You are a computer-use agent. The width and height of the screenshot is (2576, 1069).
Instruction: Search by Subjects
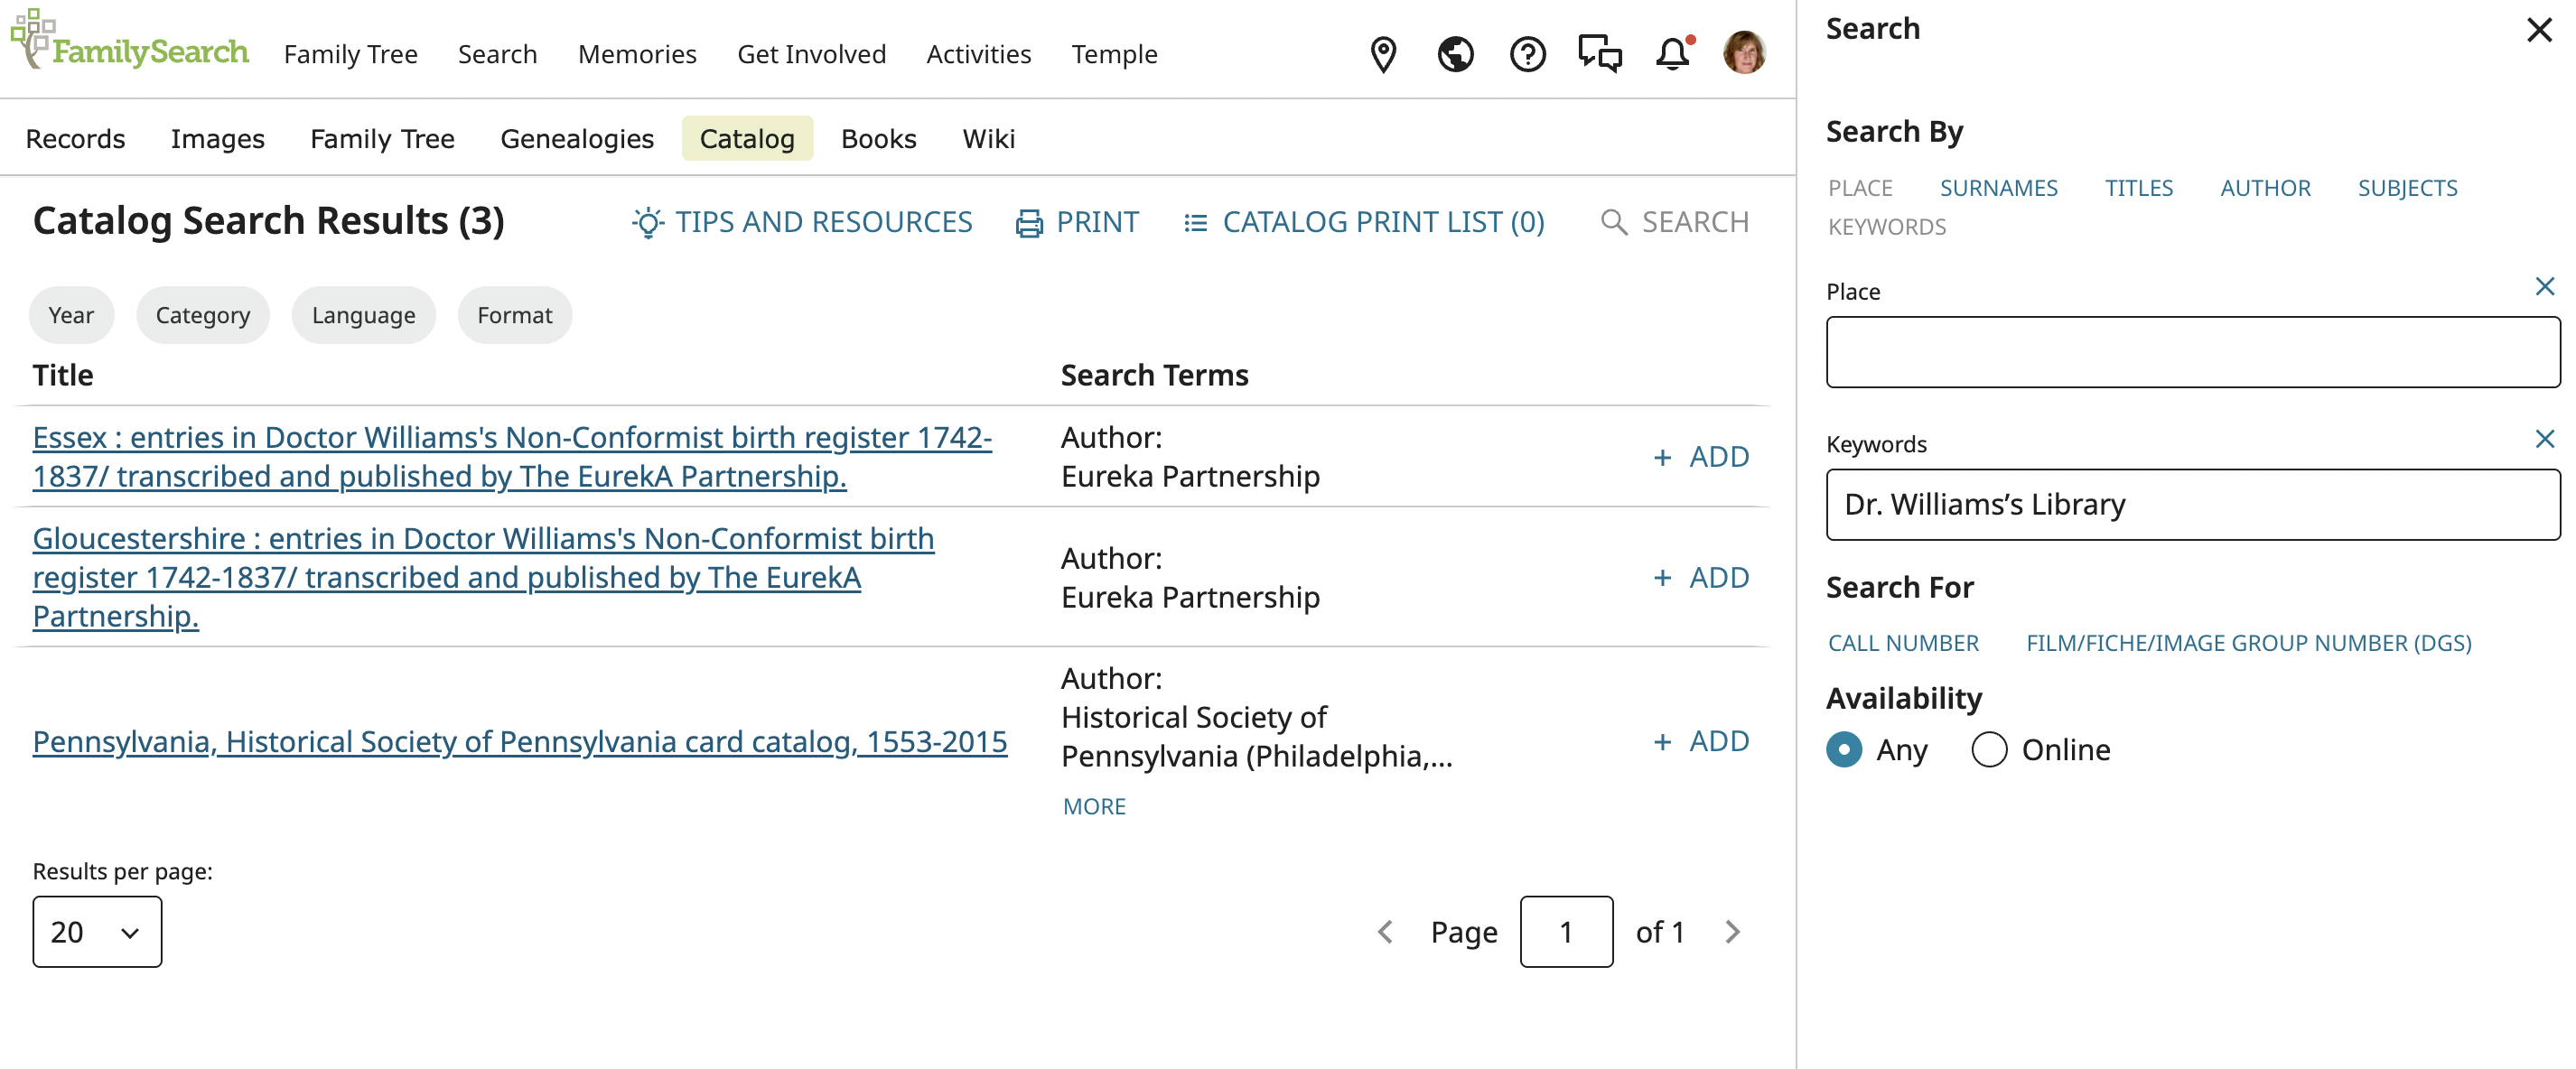pyautogui.click(x=2407, y=188)
